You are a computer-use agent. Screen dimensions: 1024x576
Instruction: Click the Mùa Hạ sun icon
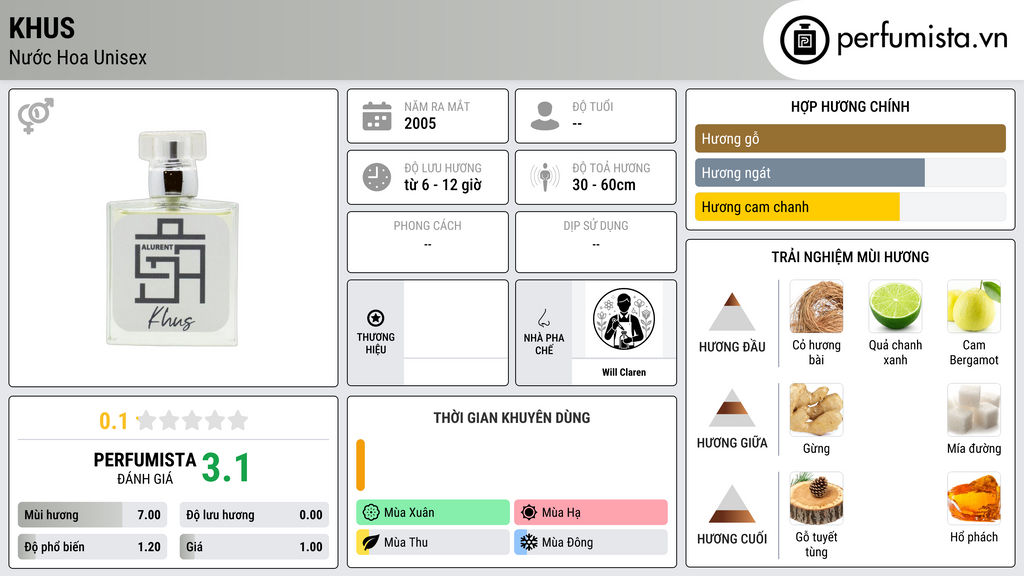click(529, 513)
